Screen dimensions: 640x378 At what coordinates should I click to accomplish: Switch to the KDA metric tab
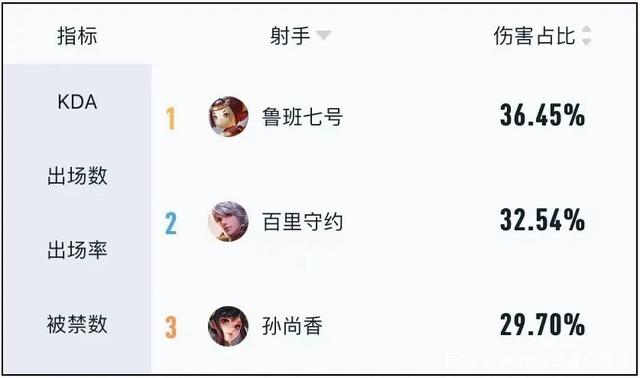[77, 102]
